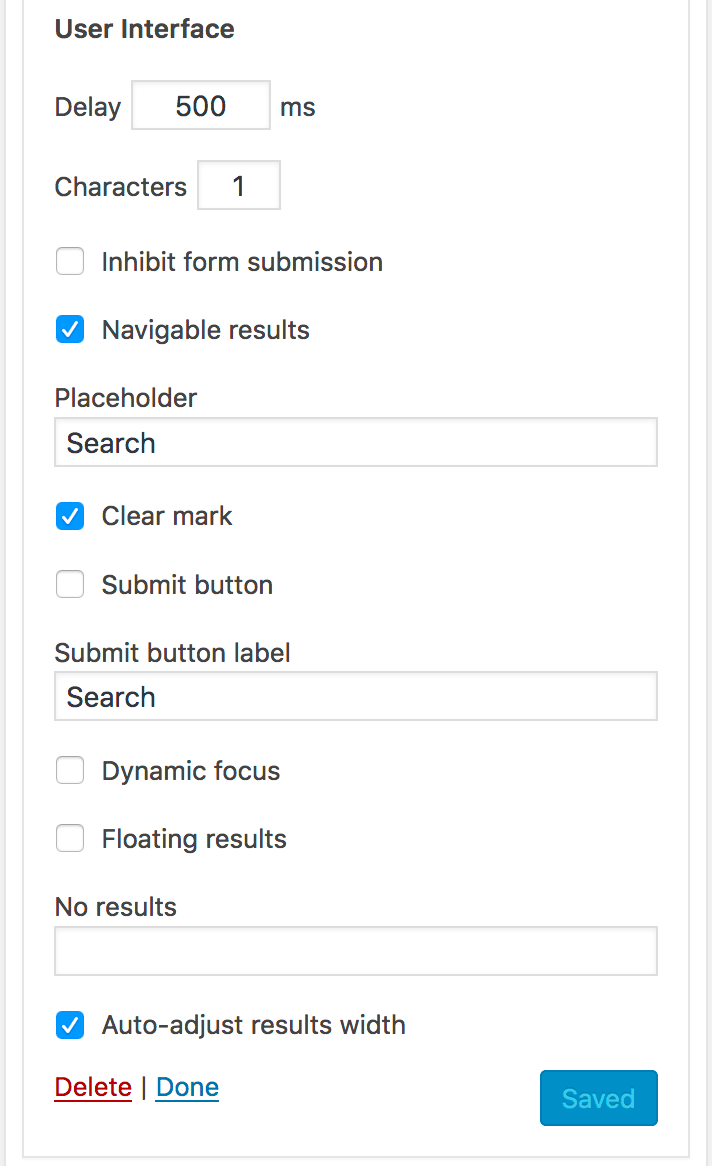Click the Placeholder label above the search field
The width and height of the screenshot is (712, 1166).
point(125,397)
